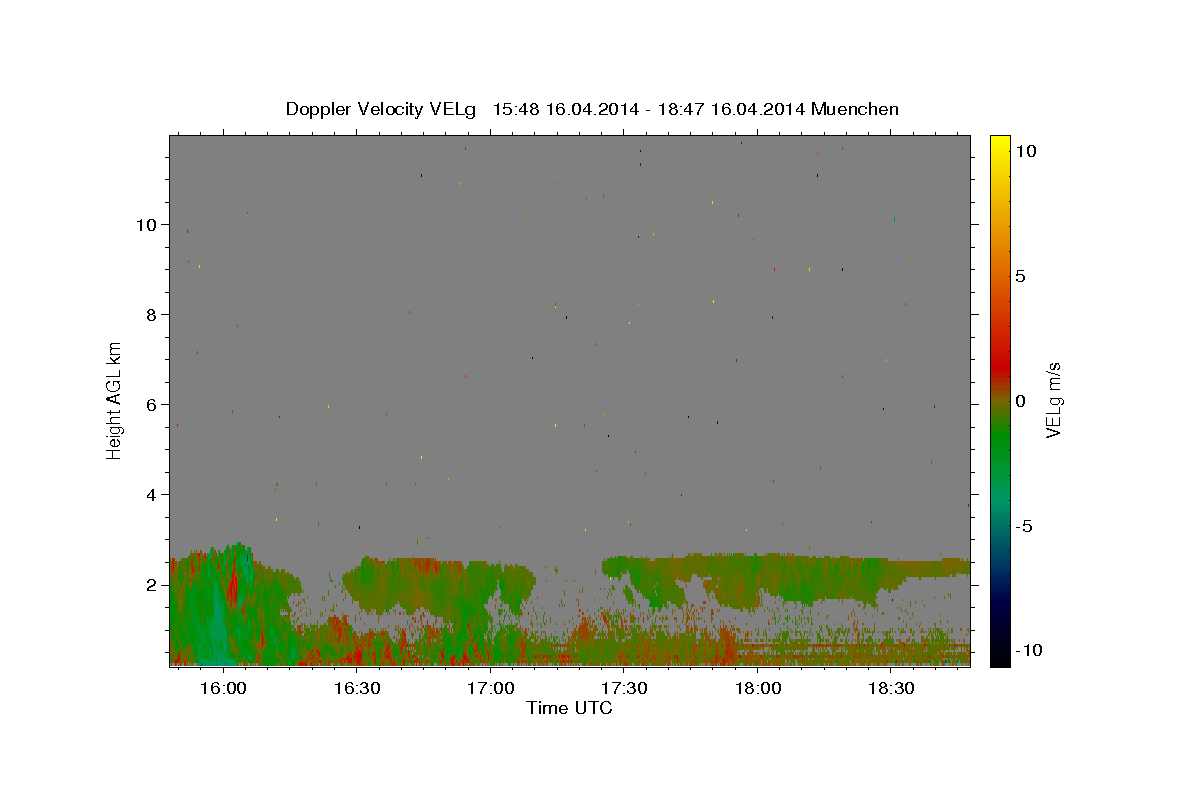Click the '17:30' time tick label

pos(624,689)
